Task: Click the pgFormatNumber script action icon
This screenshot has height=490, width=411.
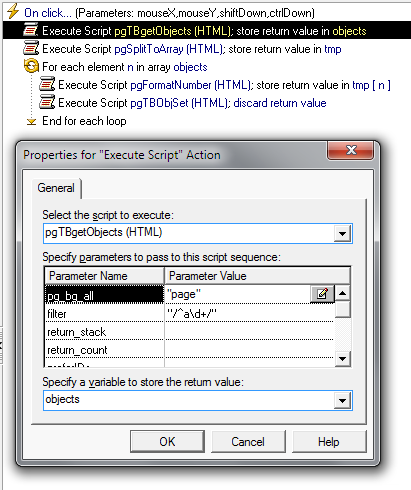Action: click(x=47, y=84)
